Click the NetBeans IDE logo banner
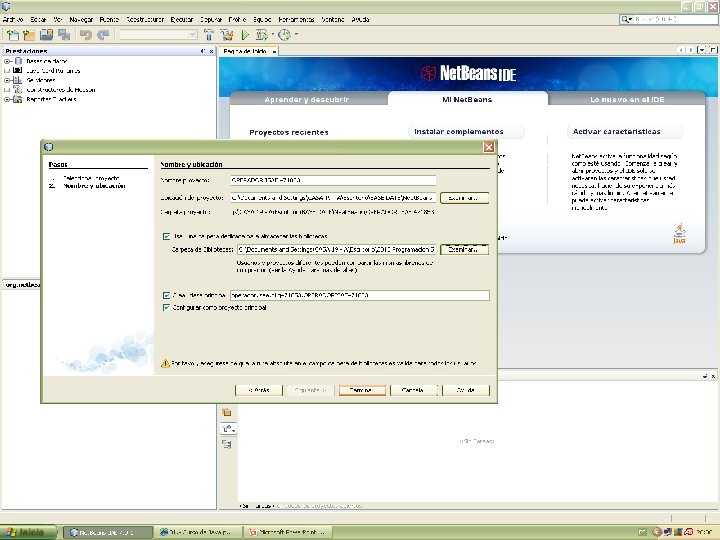 point(468,73)
